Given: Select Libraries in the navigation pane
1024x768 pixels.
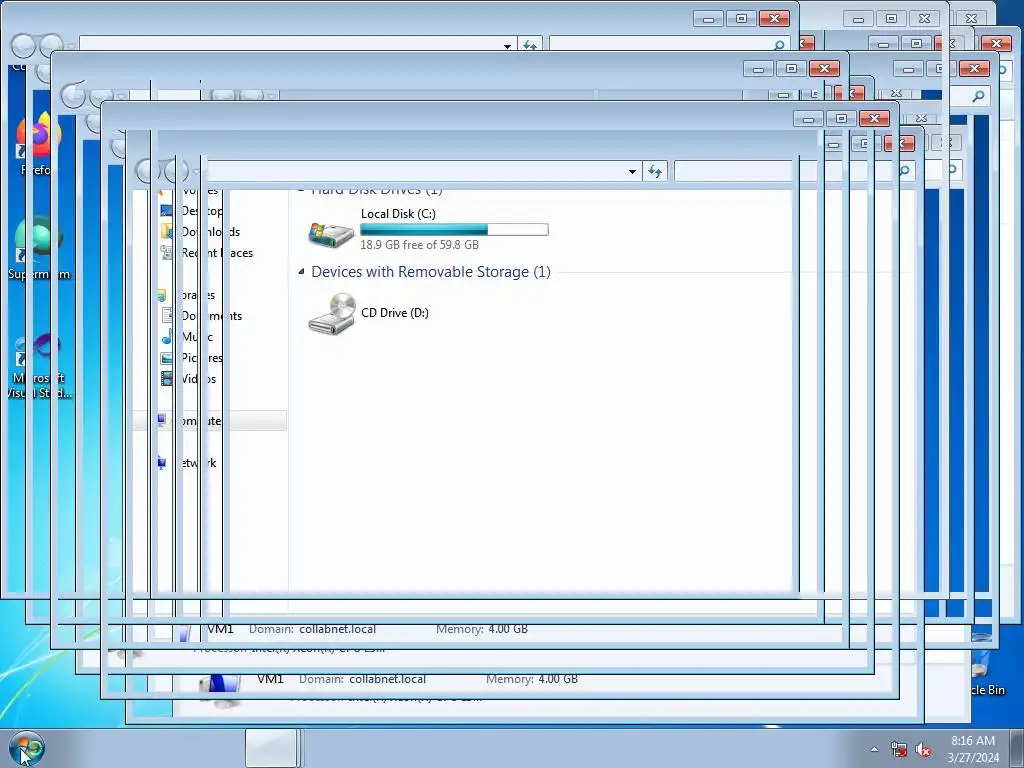Looking at the screenshot, I should pos(187,295).
